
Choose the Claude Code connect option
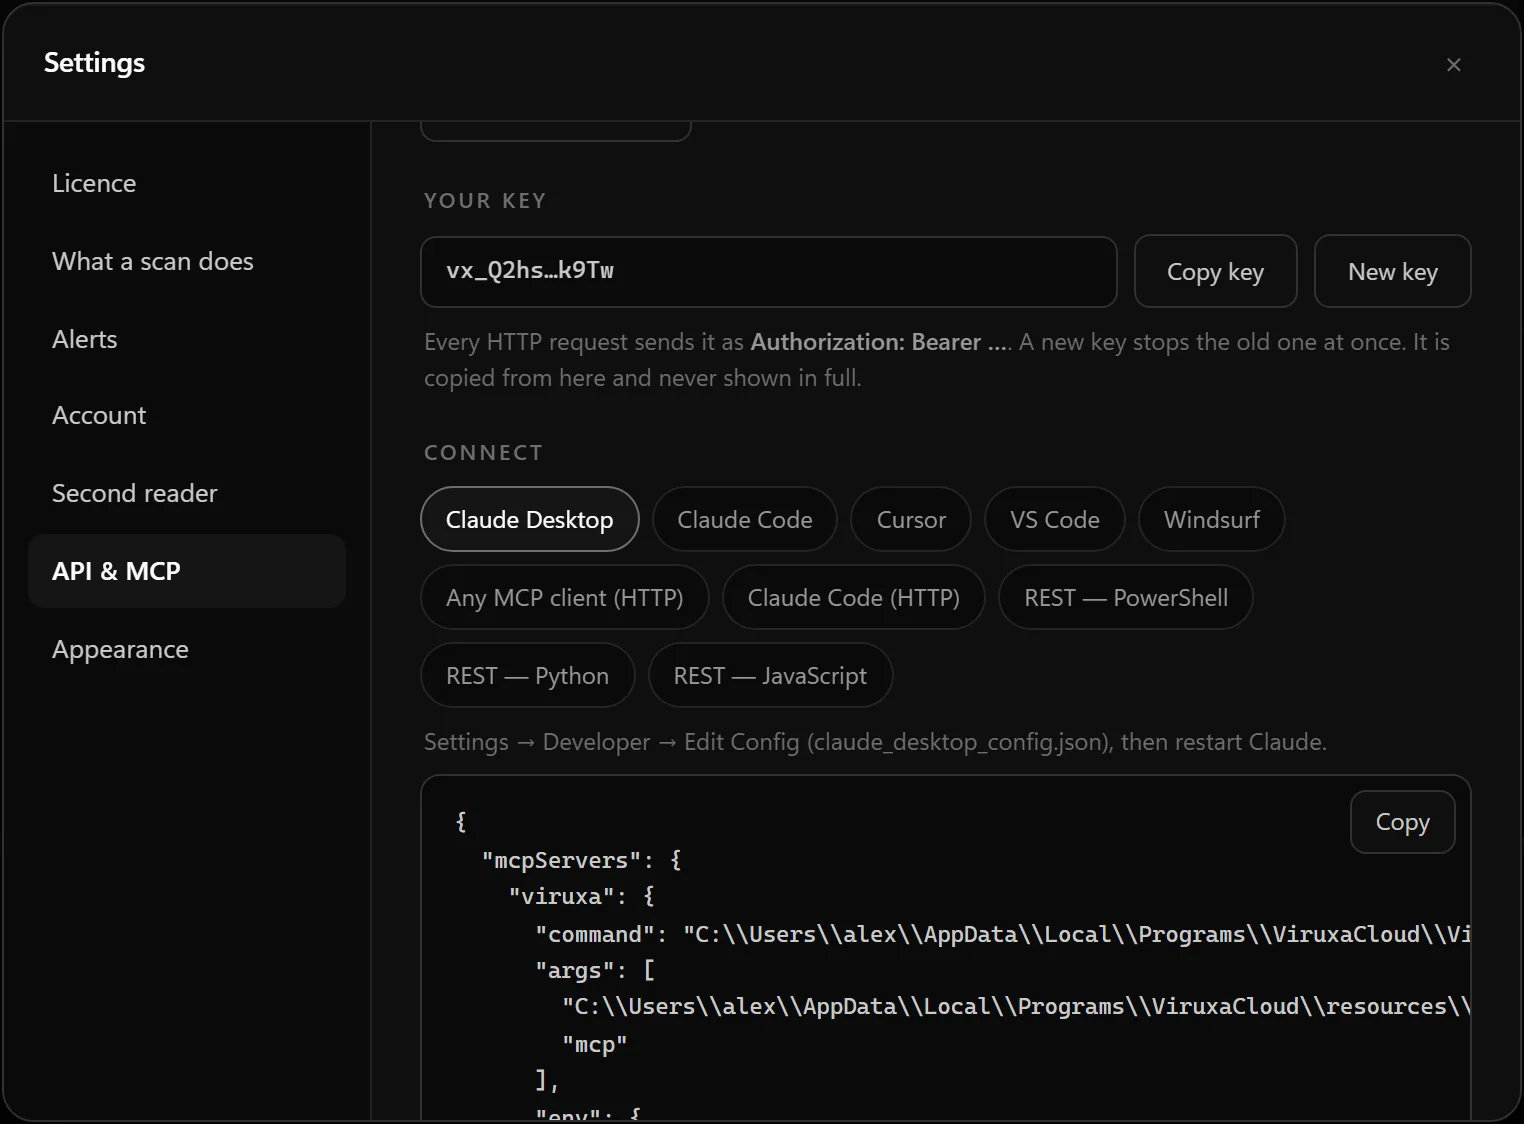745,519
